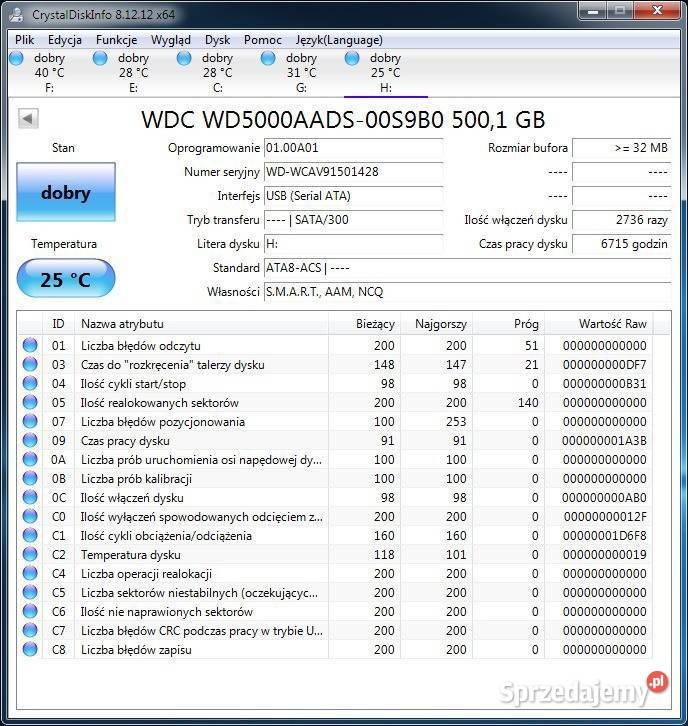Click status orb for attribute 05 reallocated sectors
The height and width of the screenshot is (726, 688).
[30, 403]
